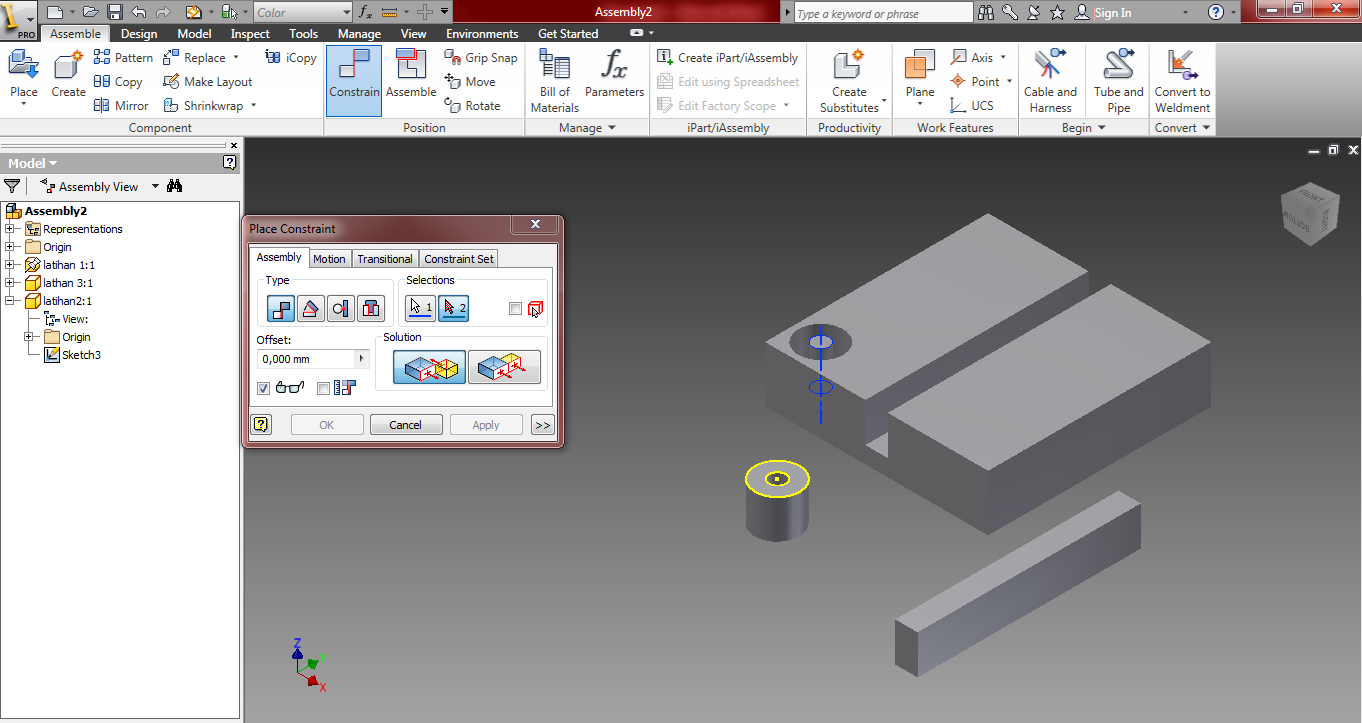
Task: Expand the latihan 1:1 tree node
Action: 10,265
